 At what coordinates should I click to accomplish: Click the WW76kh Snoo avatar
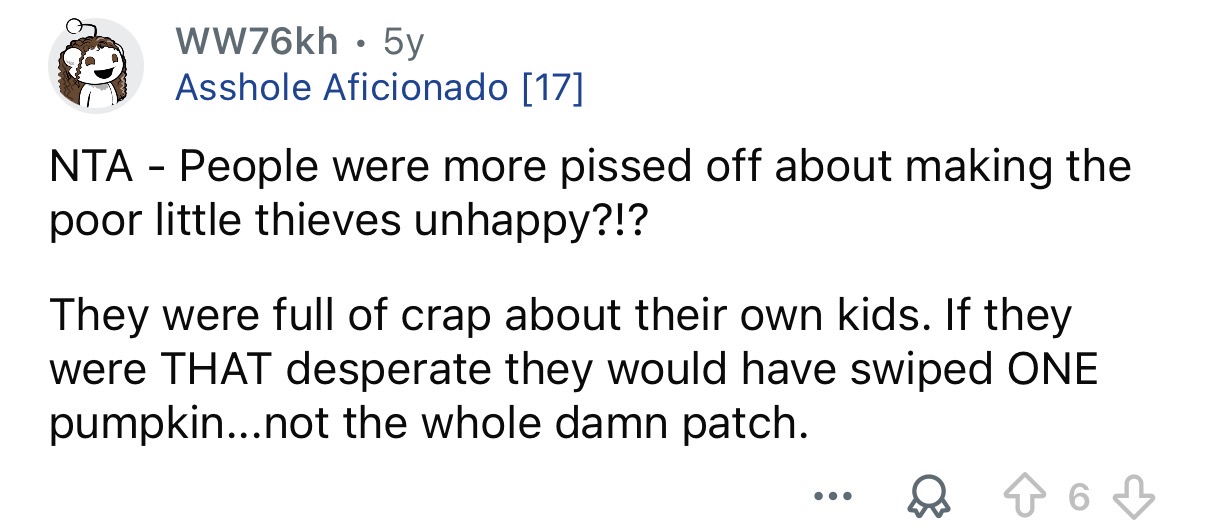click(97, 66)
